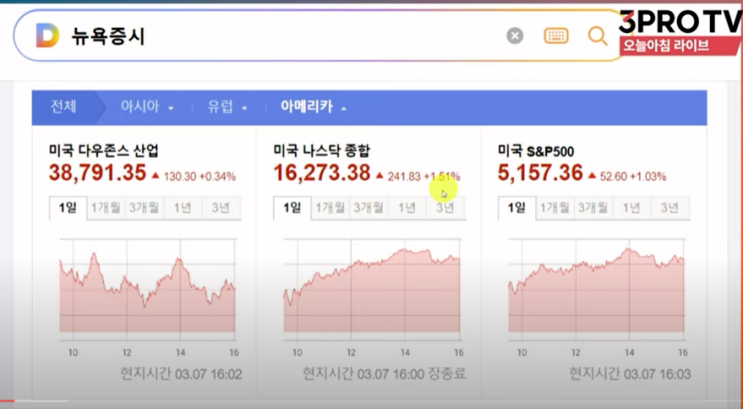Select the 전체 tab
Screen dimensions: 743x409
click(x=63, y=107)
